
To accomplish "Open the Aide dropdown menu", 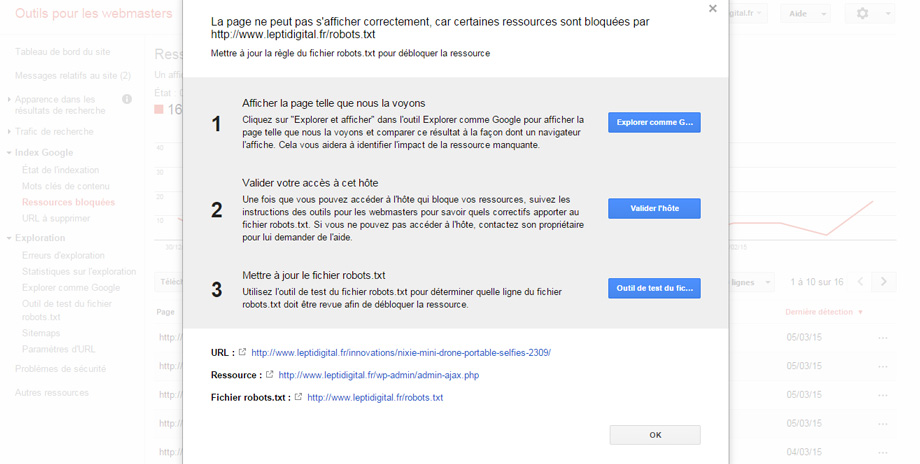I will click(805, 13).
